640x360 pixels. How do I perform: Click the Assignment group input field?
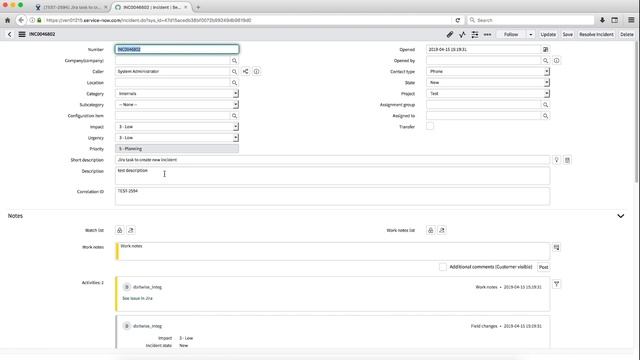point(484,105)
